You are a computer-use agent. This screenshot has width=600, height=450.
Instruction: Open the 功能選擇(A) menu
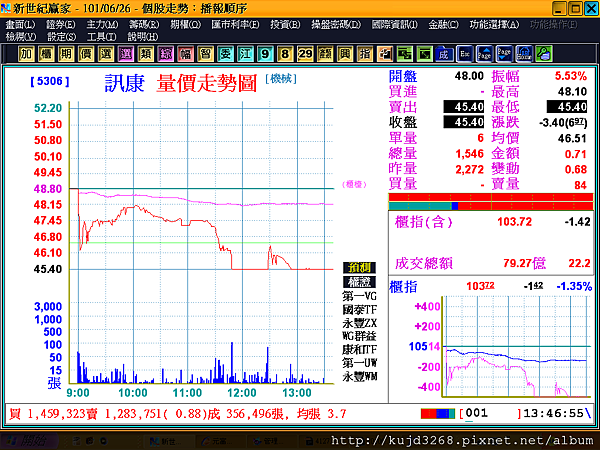[494, 25]
